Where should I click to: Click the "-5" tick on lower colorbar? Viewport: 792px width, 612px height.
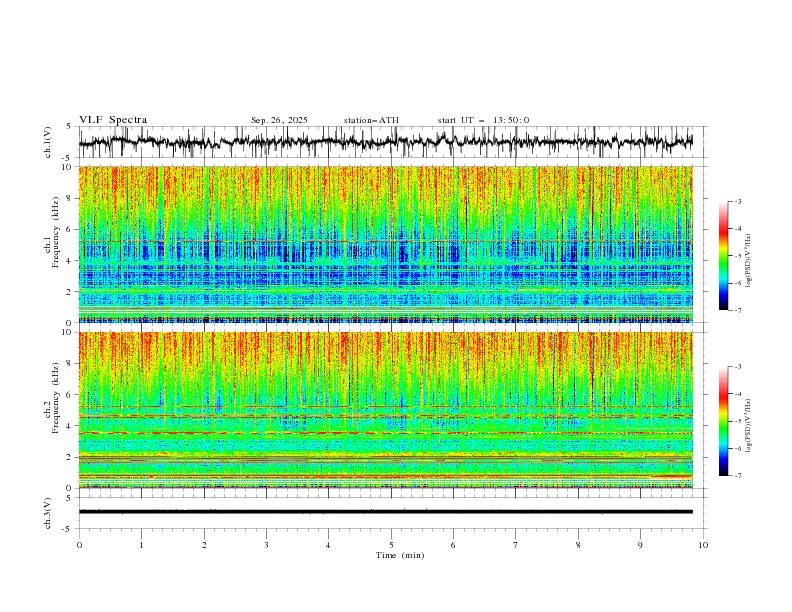(737, 421)
